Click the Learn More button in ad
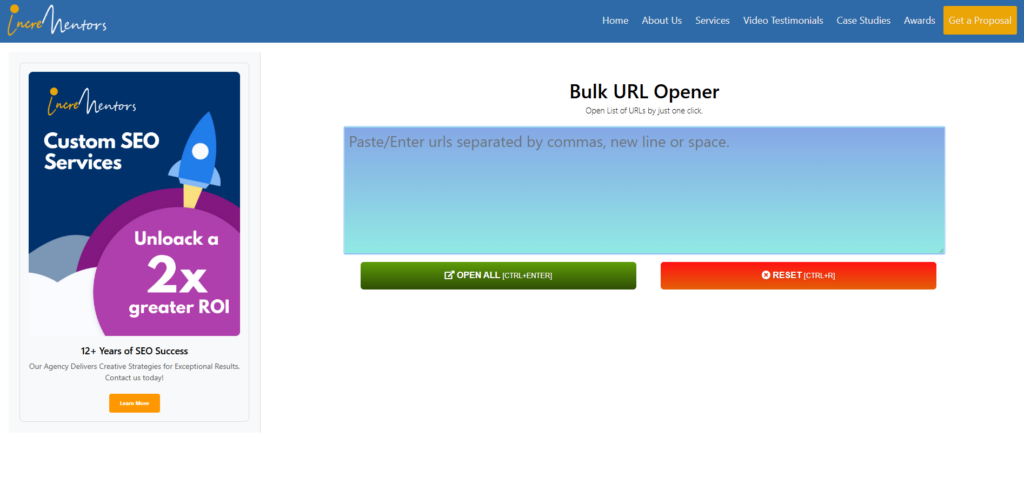The image size is (1024, 478). 135,403
